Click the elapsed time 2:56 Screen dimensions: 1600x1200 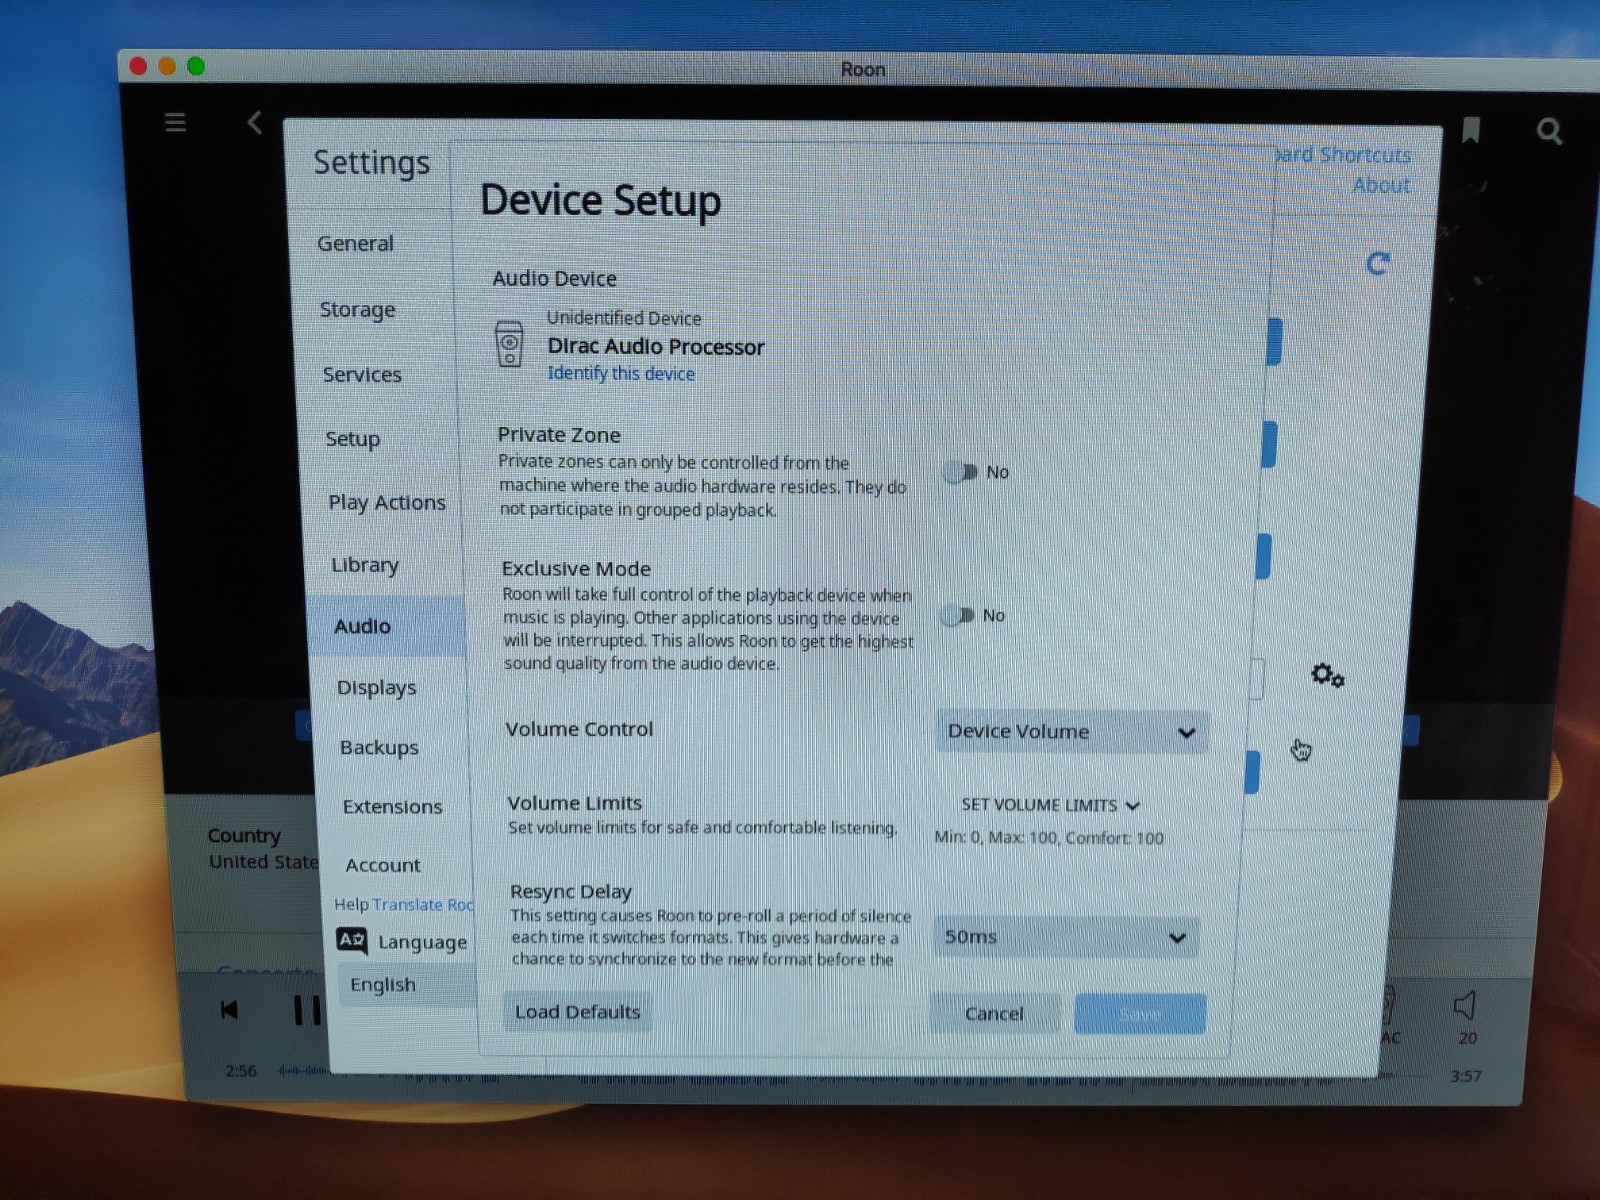point(241,1071)
